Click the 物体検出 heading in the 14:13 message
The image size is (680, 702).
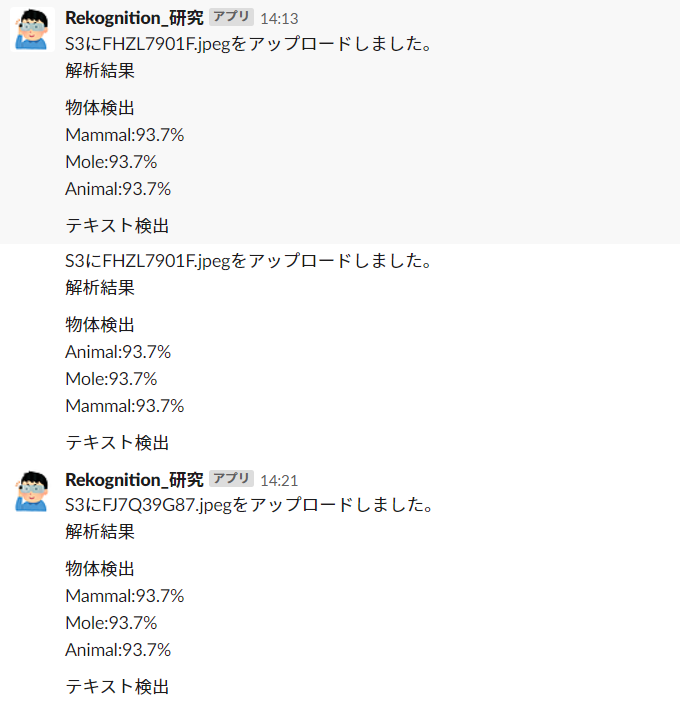100,108
